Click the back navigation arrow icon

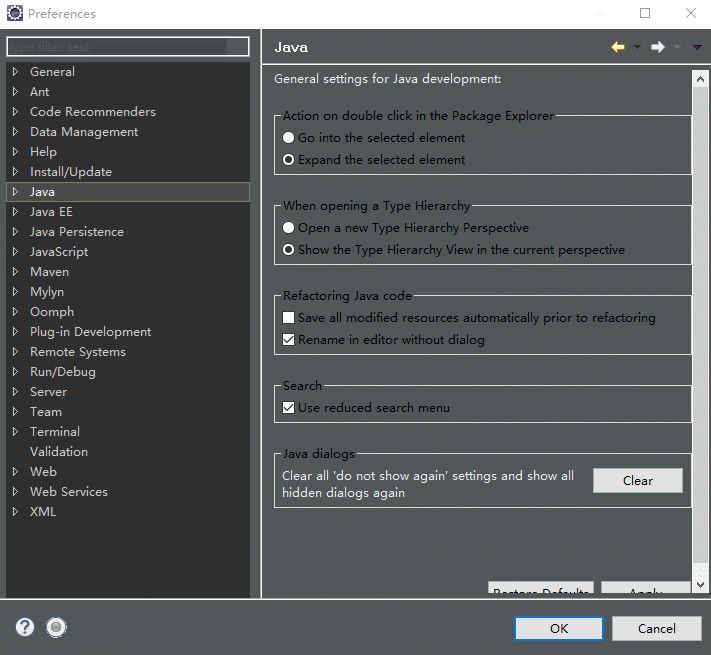coord(618,47)
